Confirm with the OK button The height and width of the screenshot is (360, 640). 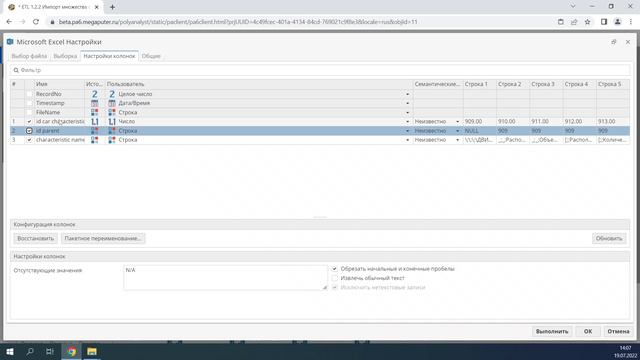click(588, 331)
